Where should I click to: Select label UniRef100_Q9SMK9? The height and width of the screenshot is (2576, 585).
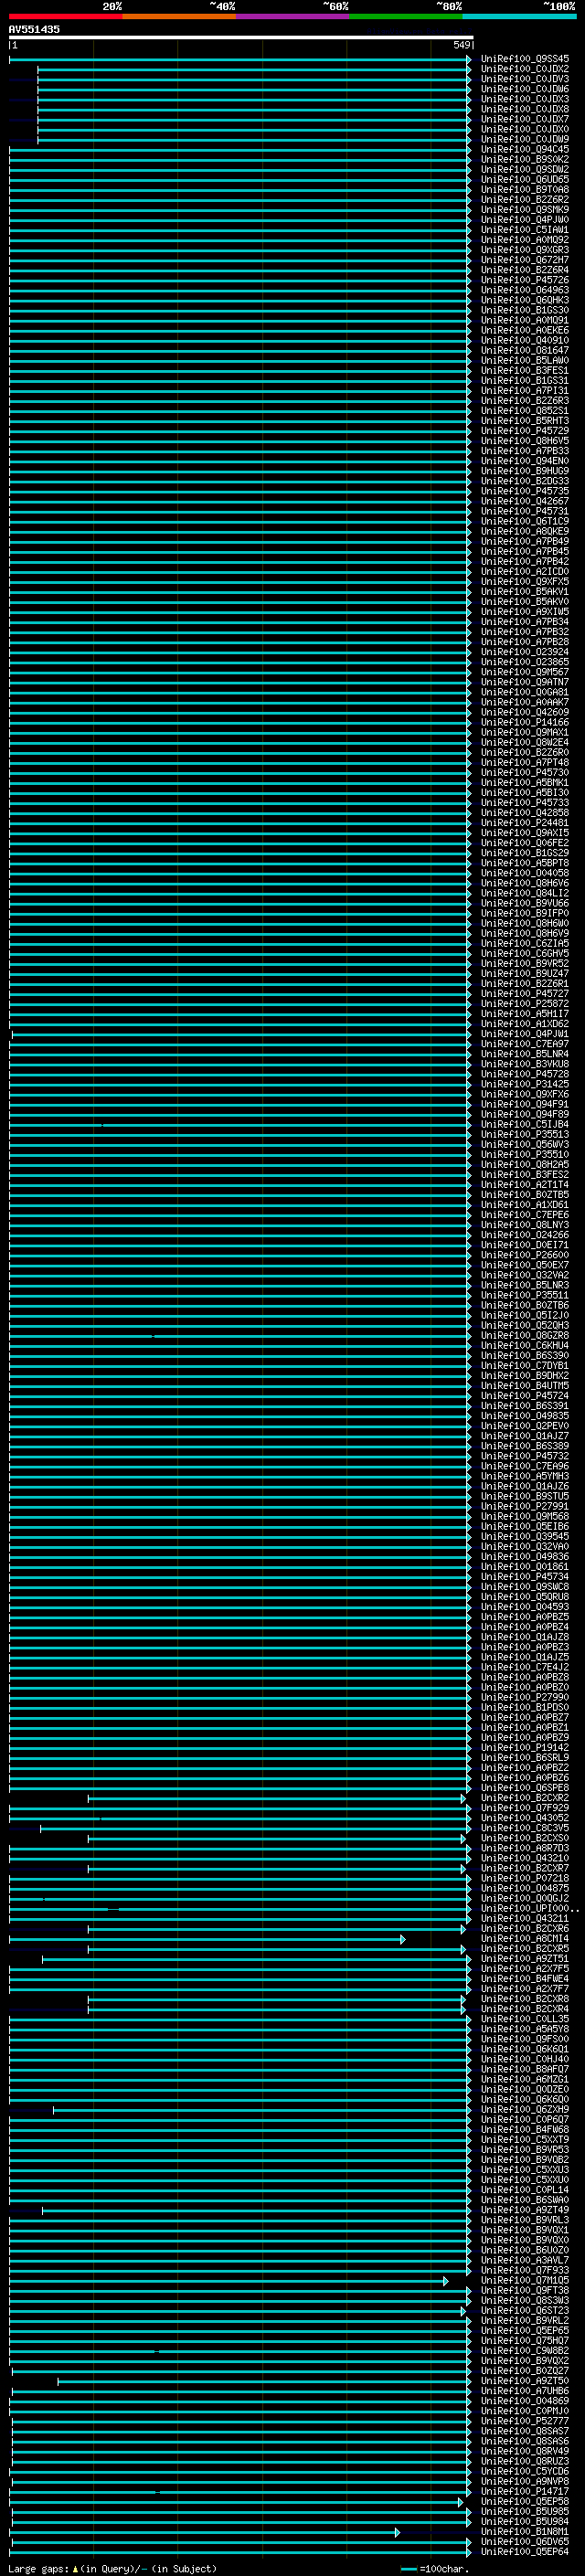(525, 210)
